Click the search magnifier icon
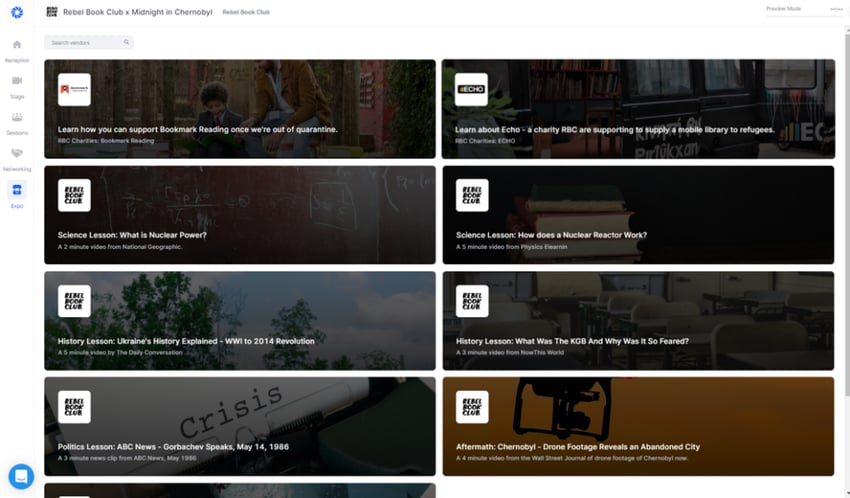 pos(126,42)
